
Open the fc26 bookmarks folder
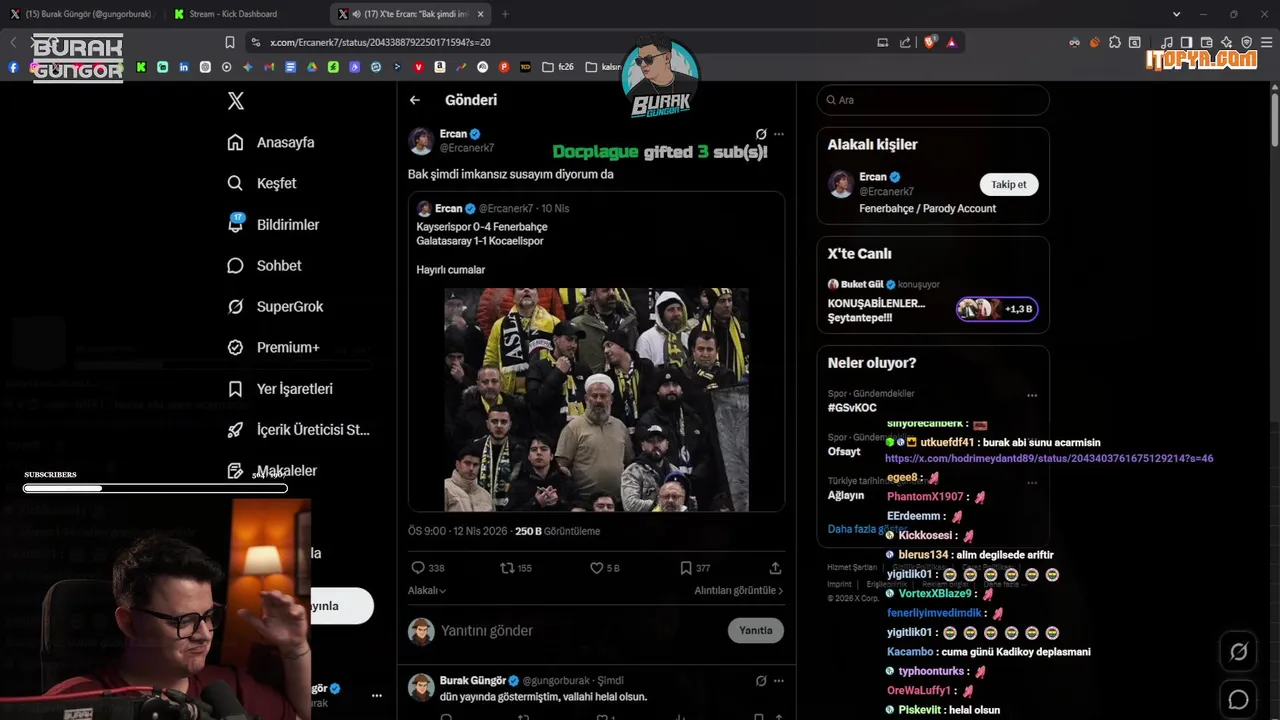pyautogui.click(x=558, y=67)
